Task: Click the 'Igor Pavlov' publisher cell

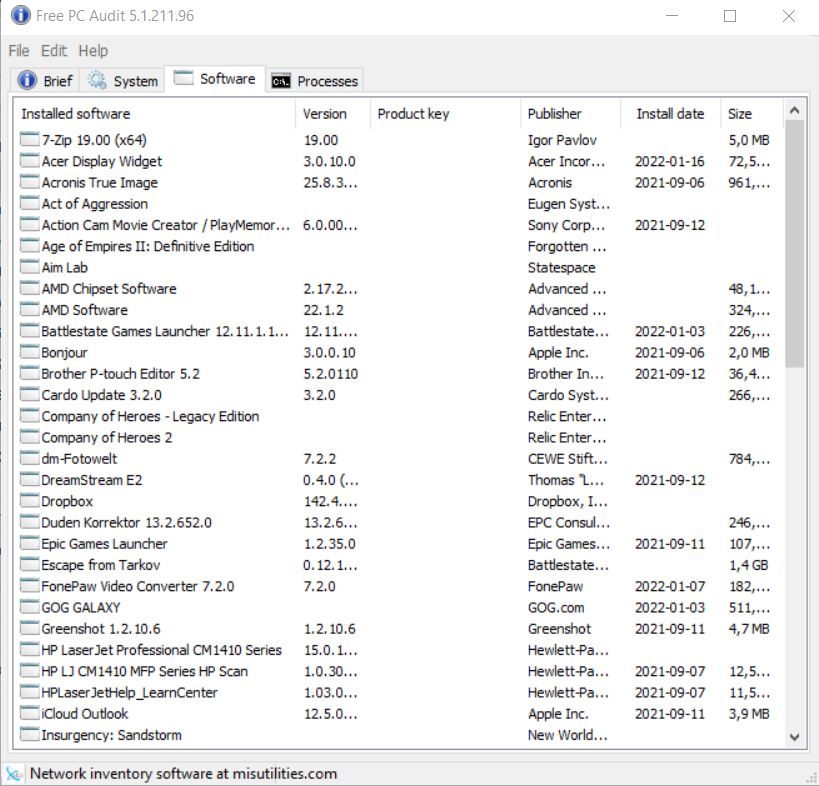Action: [x=562, y=140]
